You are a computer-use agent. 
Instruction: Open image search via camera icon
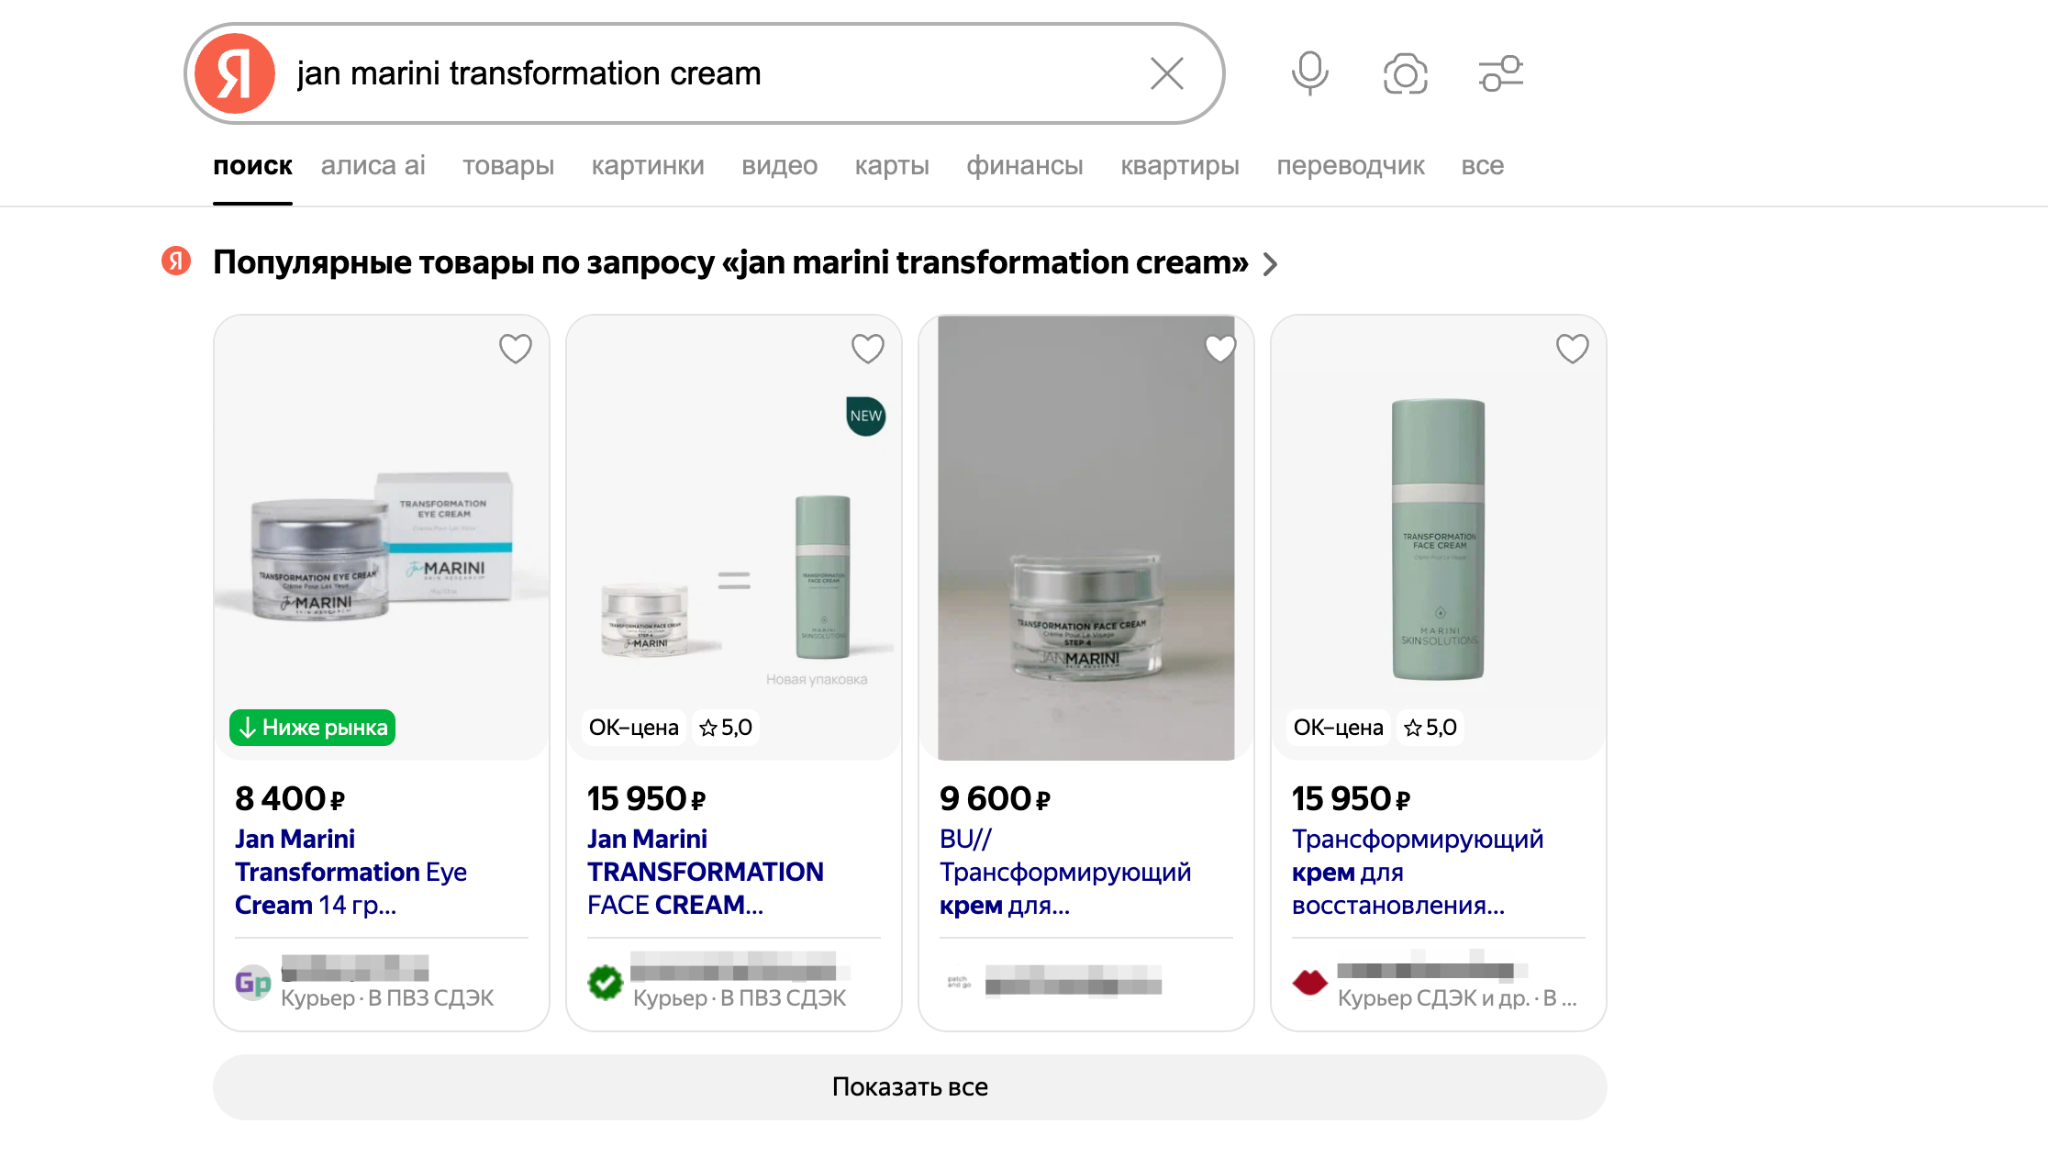(x=1405, y=74)
